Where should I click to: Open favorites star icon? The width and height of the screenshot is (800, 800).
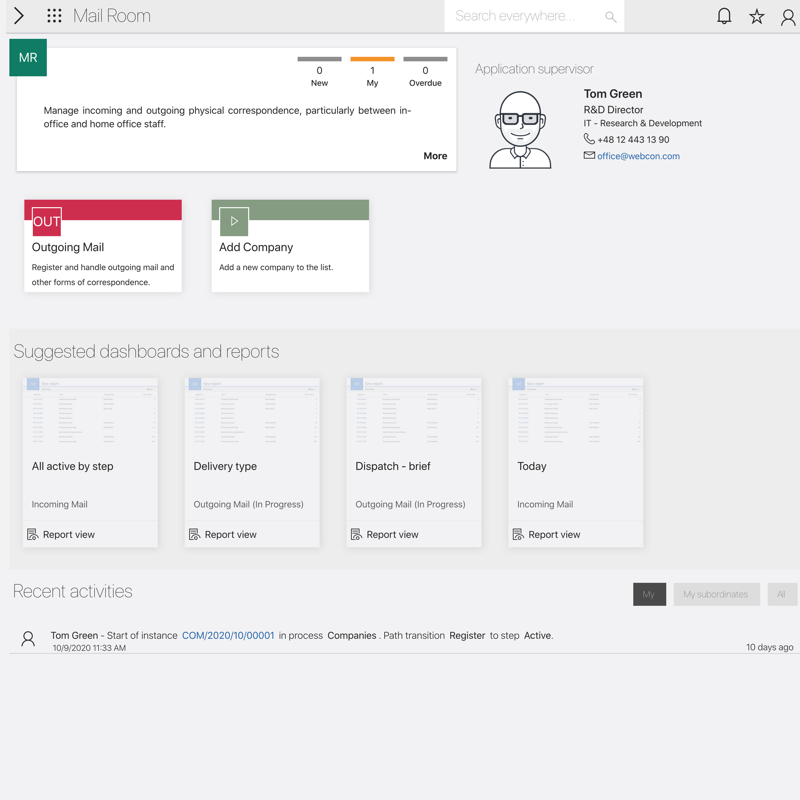tap(757, 16)
